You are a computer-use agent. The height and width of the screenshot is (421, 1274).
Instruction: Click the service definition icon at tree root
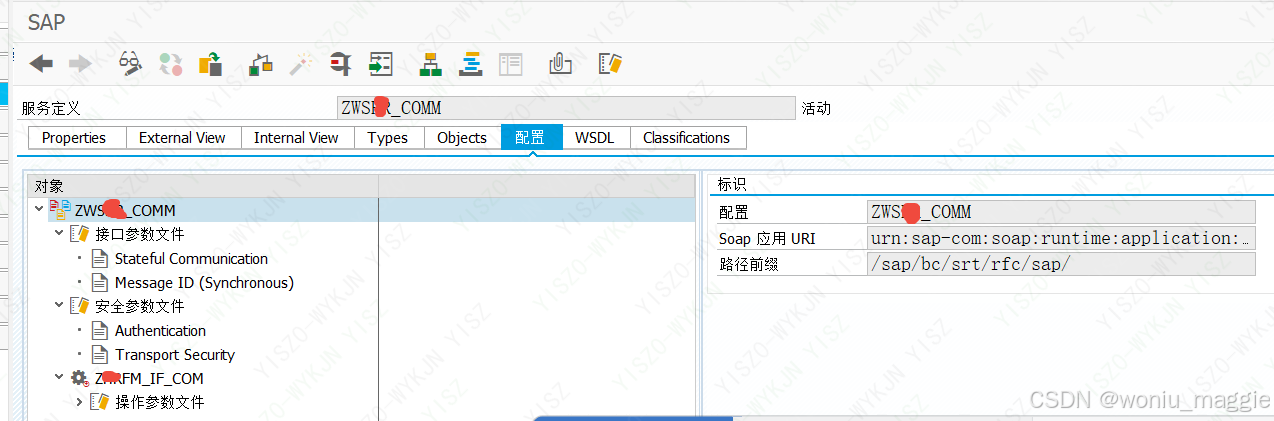point(60,210)
